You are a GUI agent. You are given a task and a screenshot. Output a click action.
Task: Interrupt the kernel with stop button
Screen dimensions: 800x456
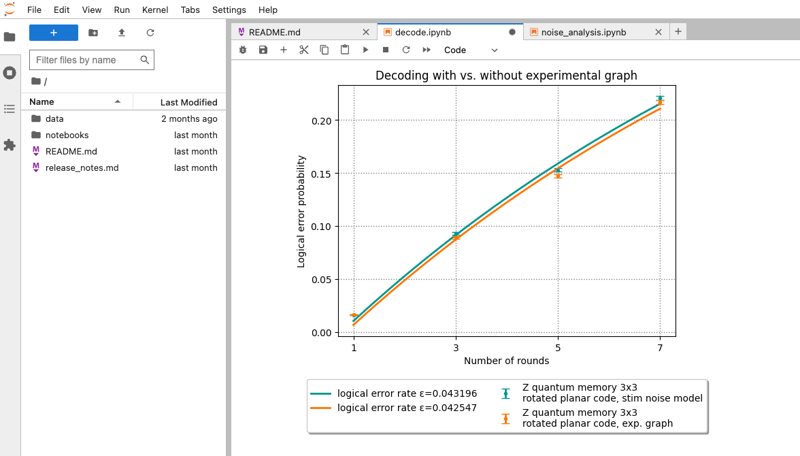[386, 50]
